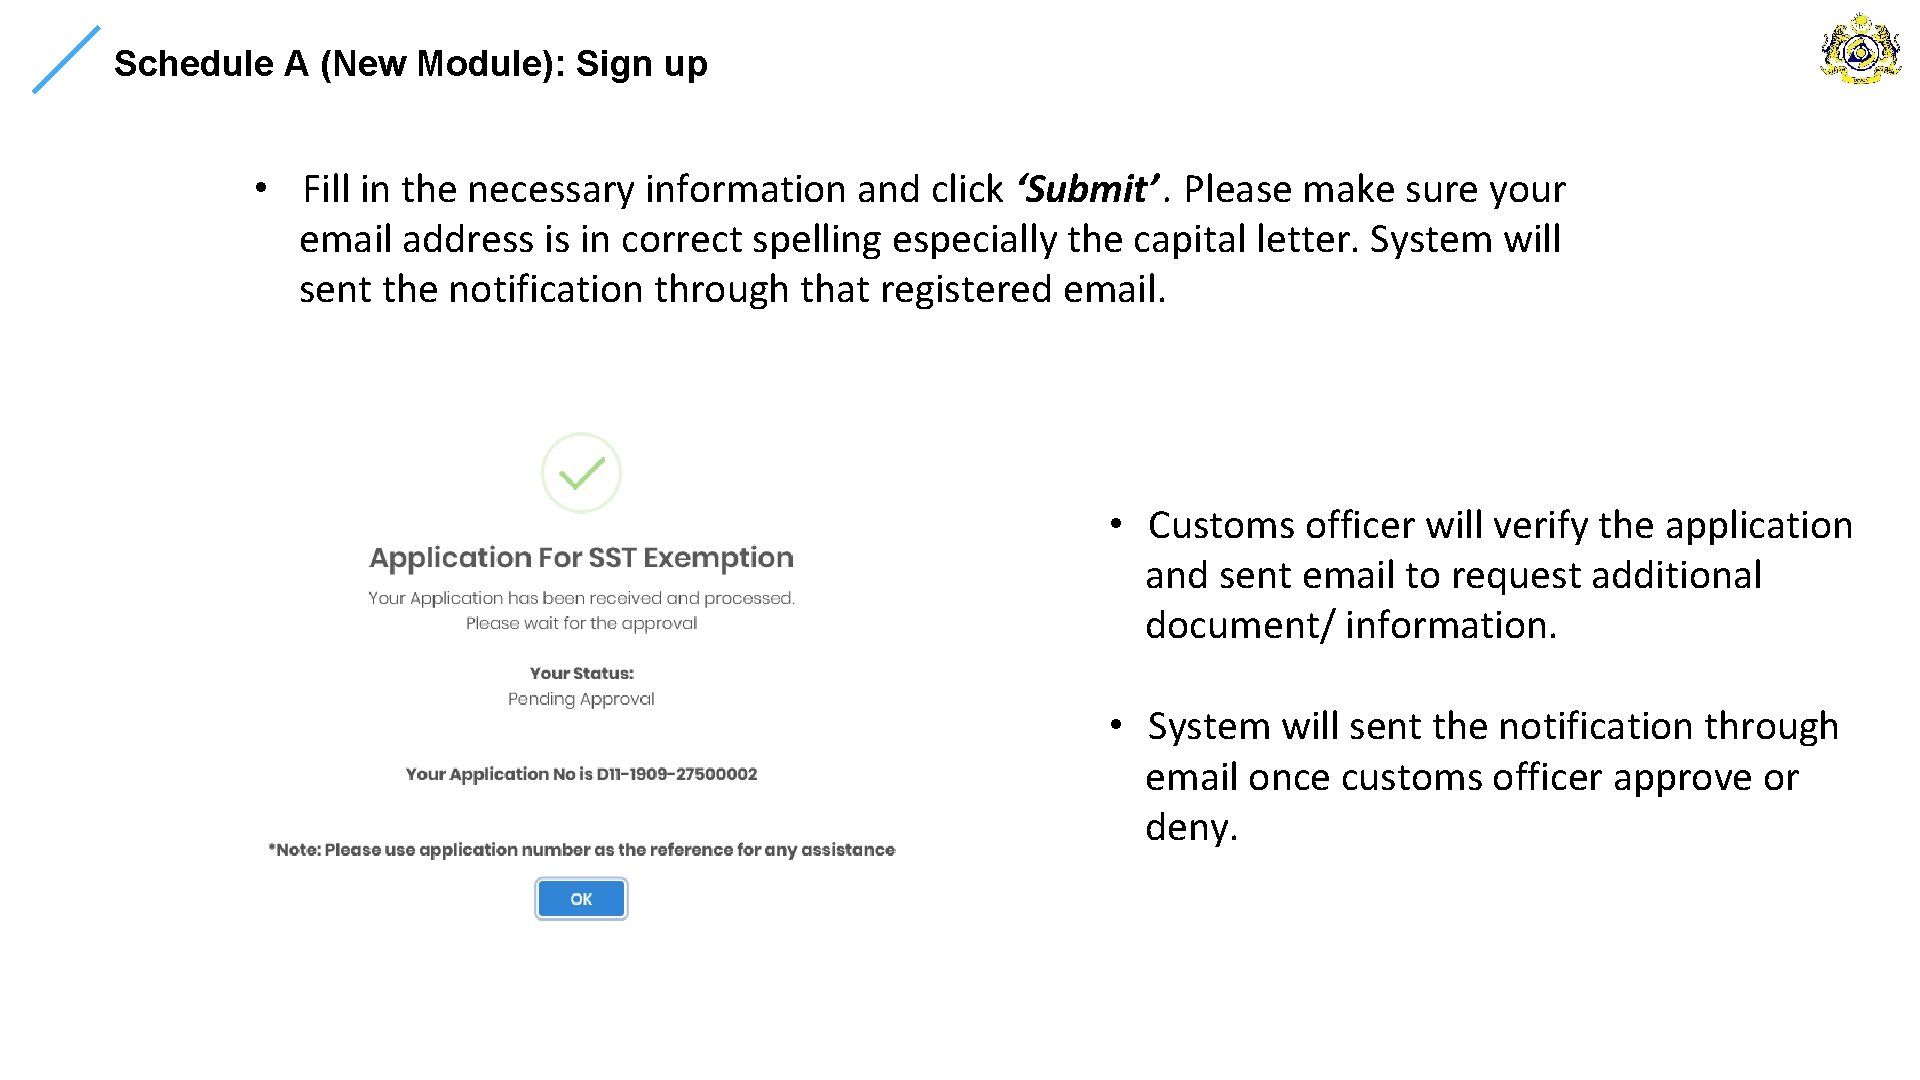Click the 'Pending Approval' status text
The height and width of the screenshot is (1080, 1920).
click(581, 699)
